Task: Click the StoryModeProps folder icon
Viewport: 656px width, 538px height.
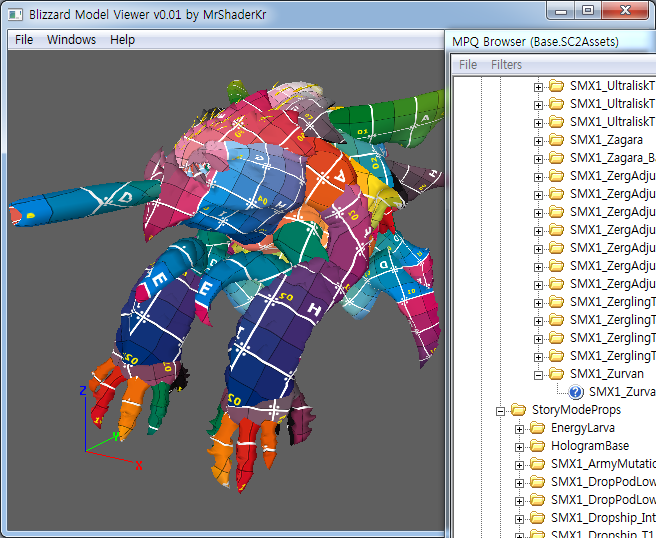Action: (x=518, y=410)
